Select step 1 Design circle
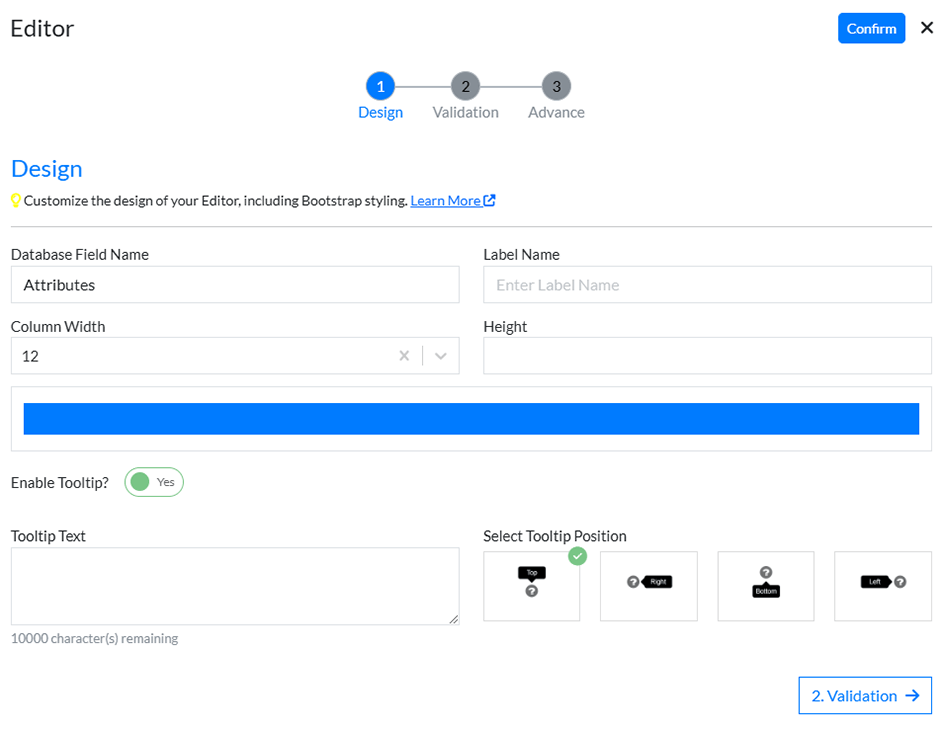Screen dimensions: 942x732 click(380, 87)
